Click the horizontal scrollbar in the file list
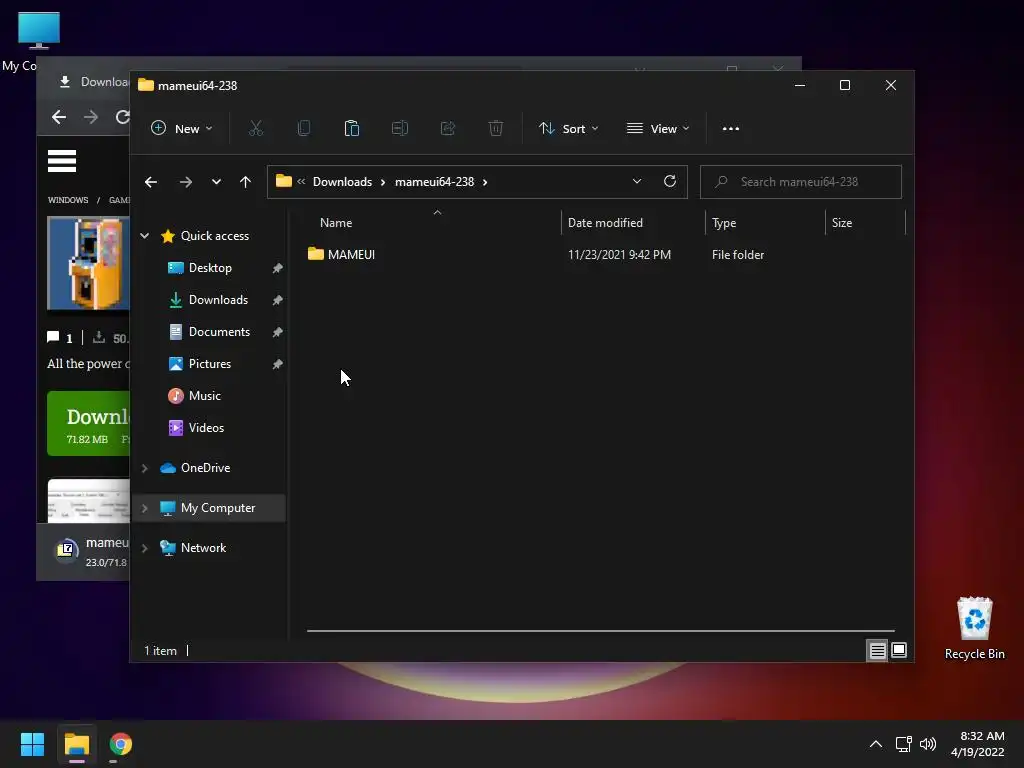Screen dimensions: 1024x768 point(601,631)
